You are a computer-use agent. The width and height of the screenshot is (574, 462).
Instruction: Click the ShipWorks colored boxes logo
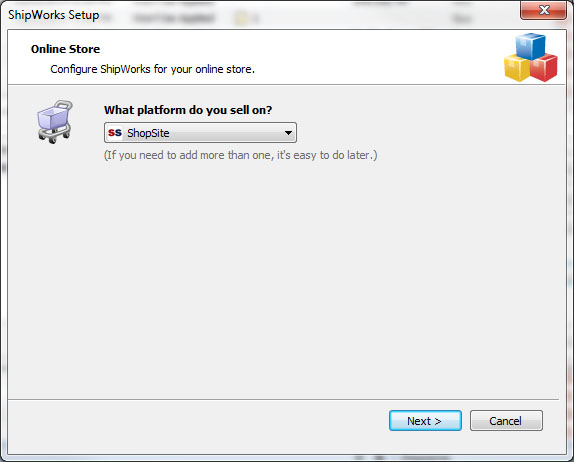click(x=531, y=57)
